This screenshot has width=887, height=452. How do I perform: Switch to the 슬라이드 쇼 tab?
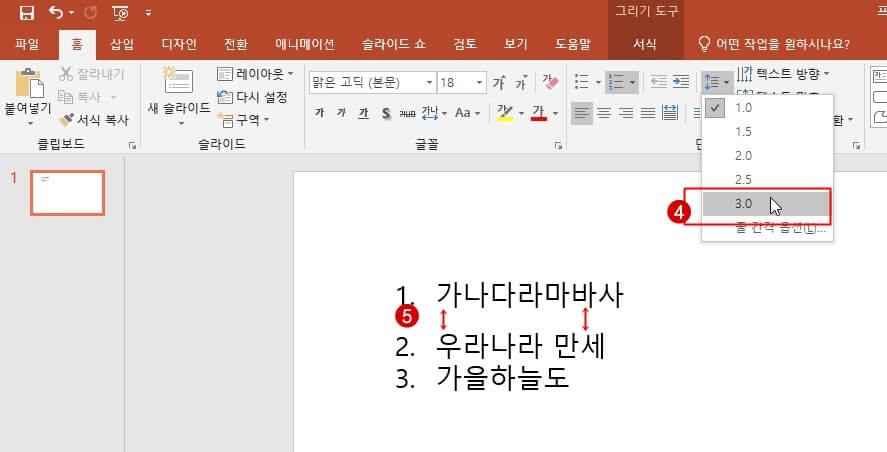[394, 44]
